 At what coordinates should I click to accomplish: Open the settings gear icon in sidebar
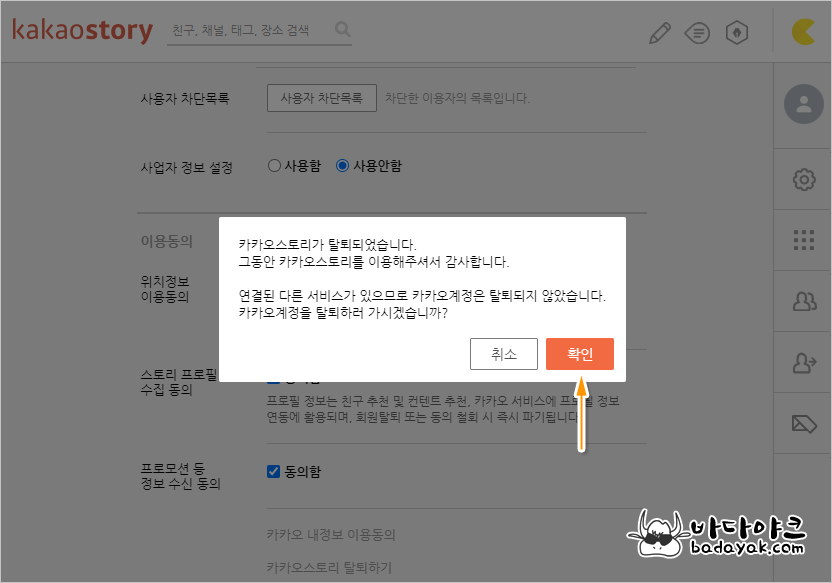tap(804, 180)
